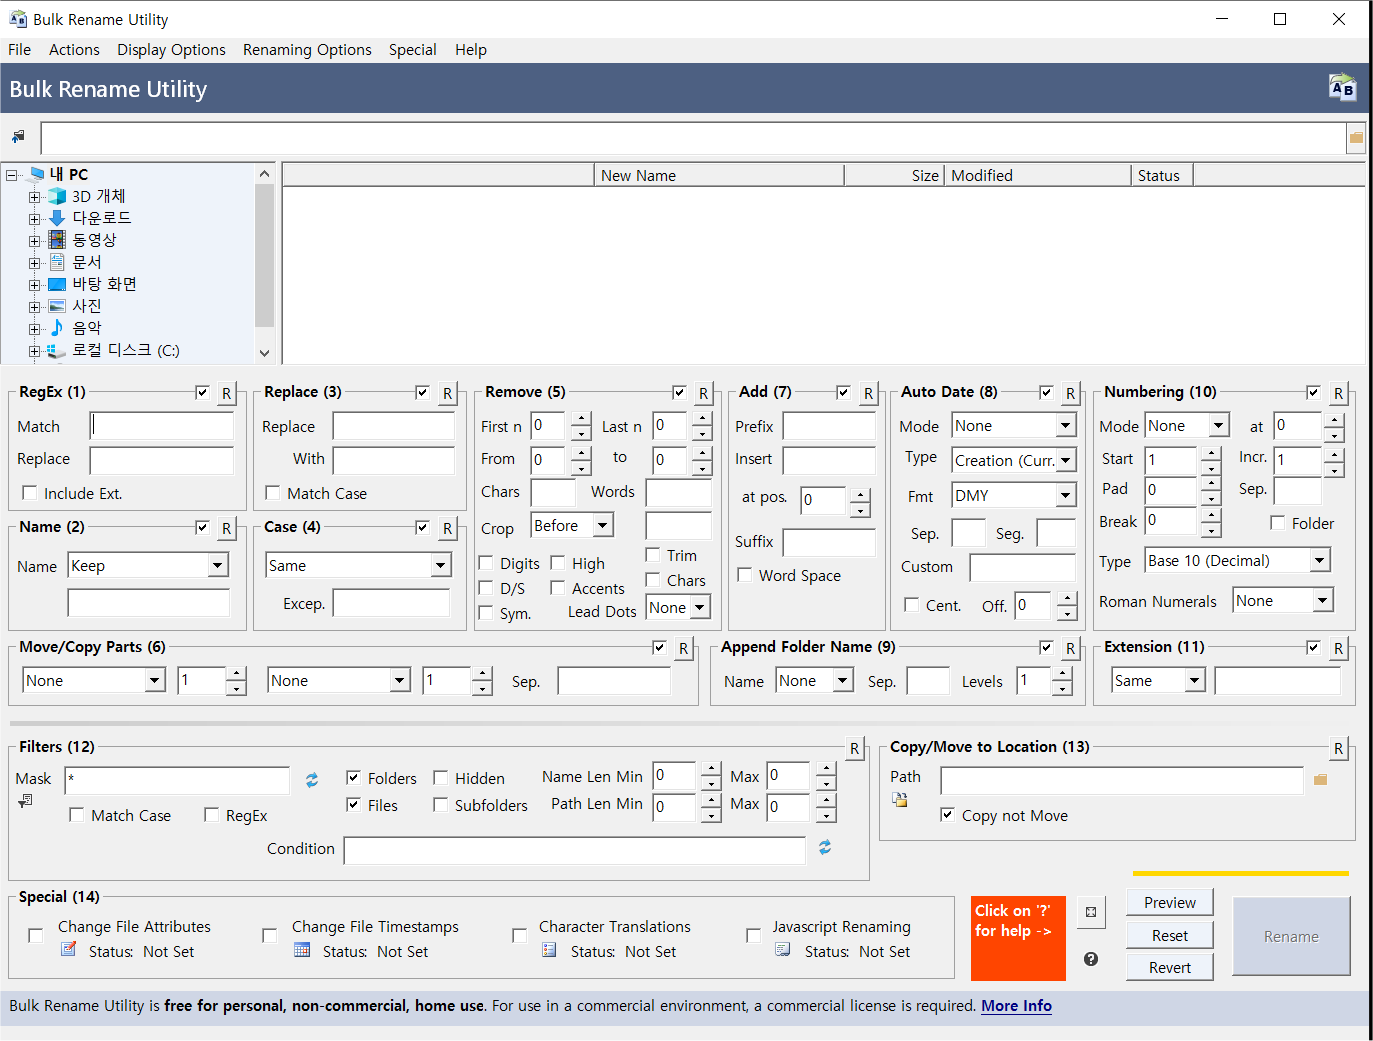Click refresh icon next to Mask field
1373x1041 pixels.
(x=312, y=780)
